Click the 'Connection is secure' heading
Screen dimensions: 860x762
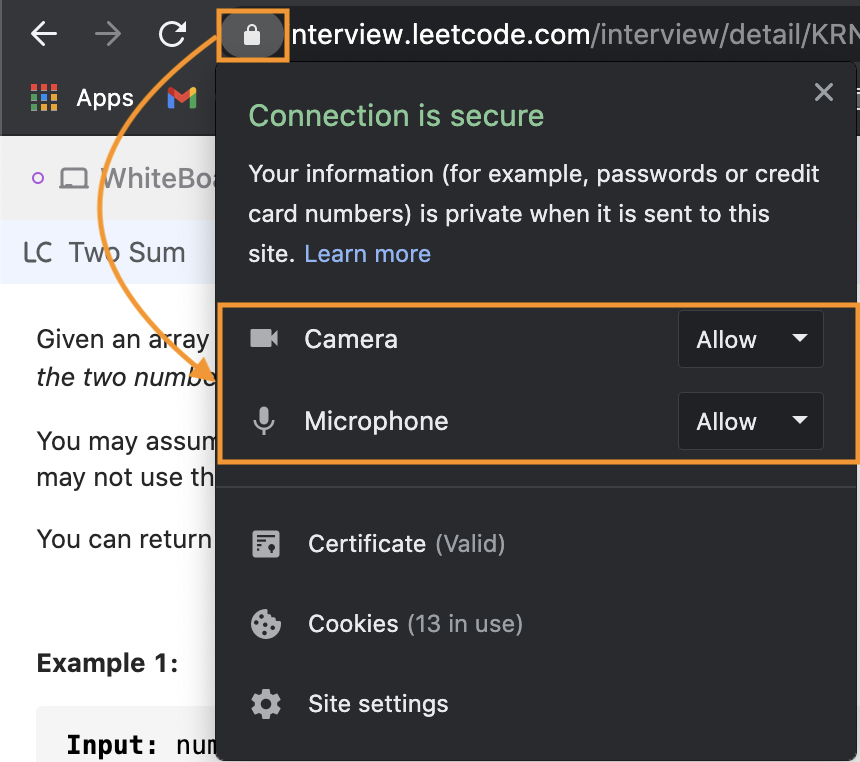point(396,116)
